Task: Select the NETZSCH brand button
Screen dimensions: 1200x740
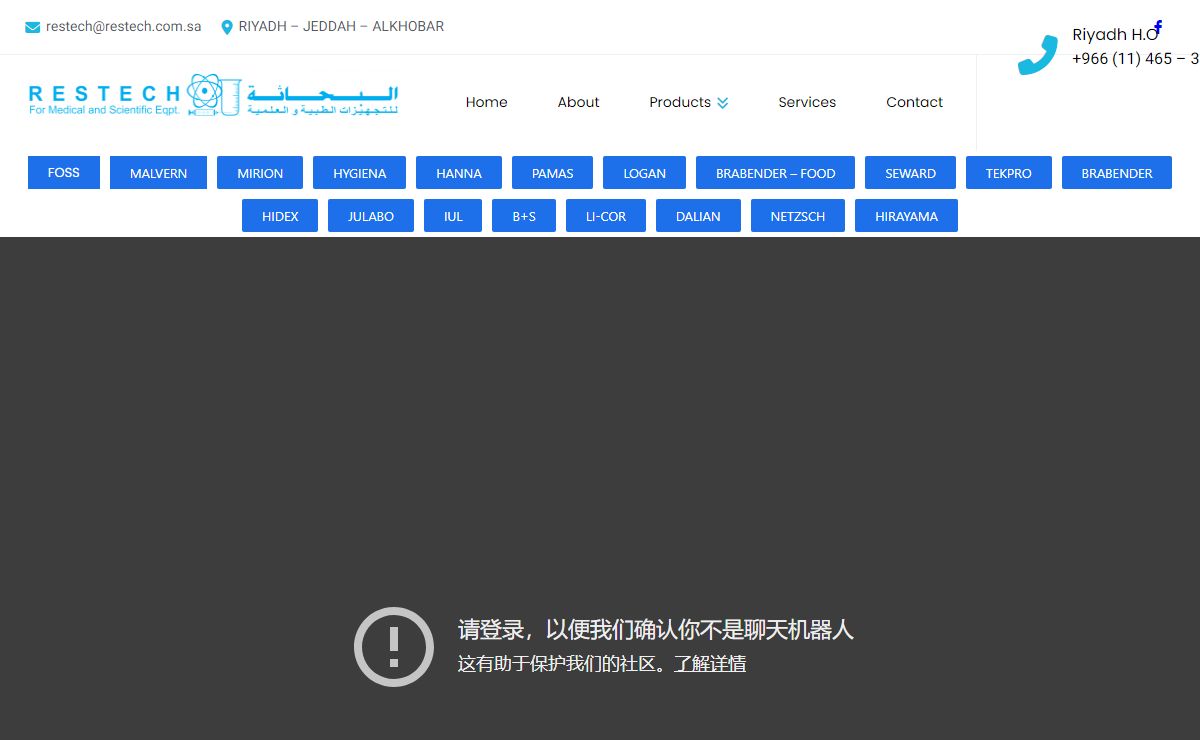Action: tap(798, 215)
